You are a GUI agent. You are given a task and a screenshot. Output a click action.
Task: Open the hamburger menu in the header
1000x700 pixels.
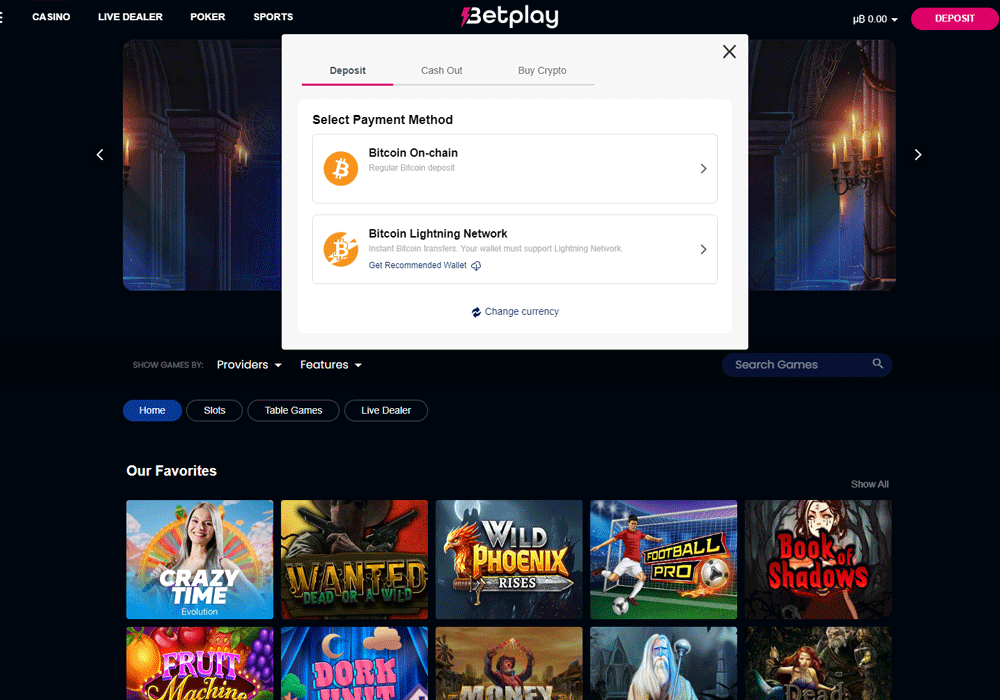coord(2,17)
